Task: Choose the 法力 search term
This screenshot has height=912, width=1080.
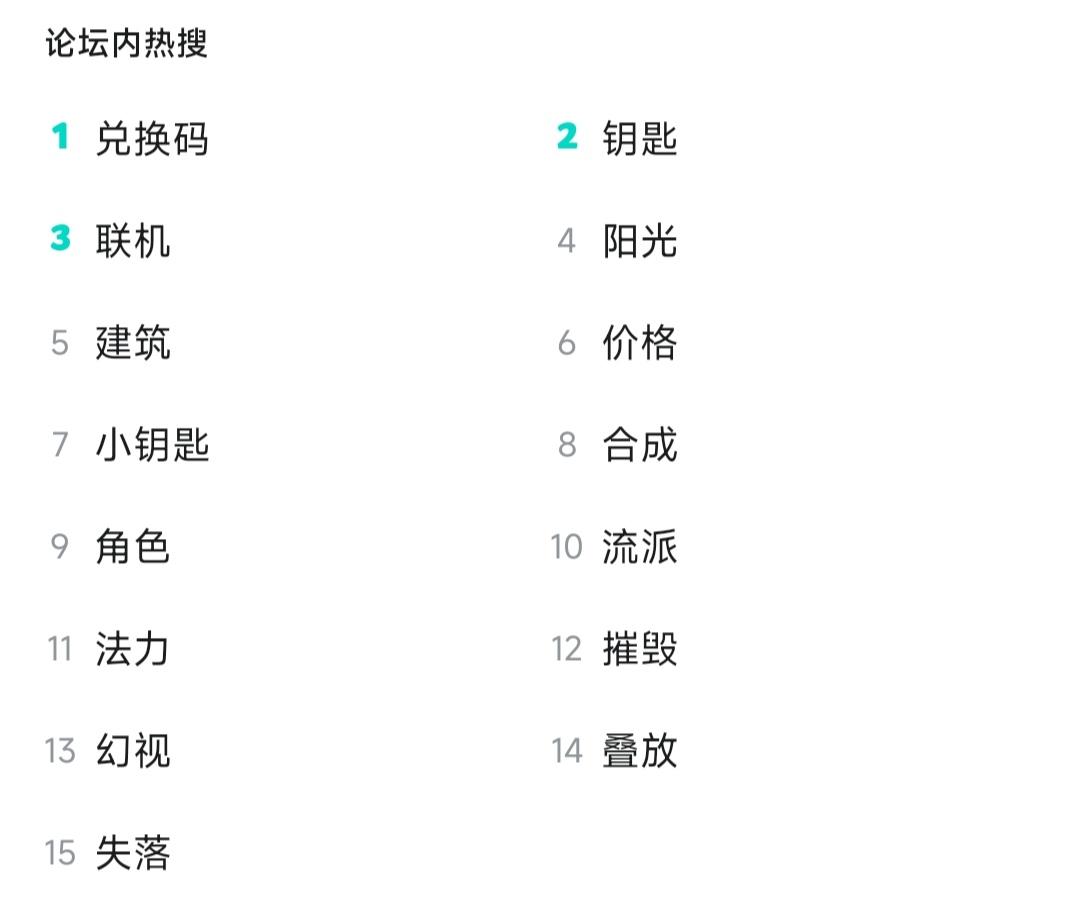Action: (x=133, y=649)
